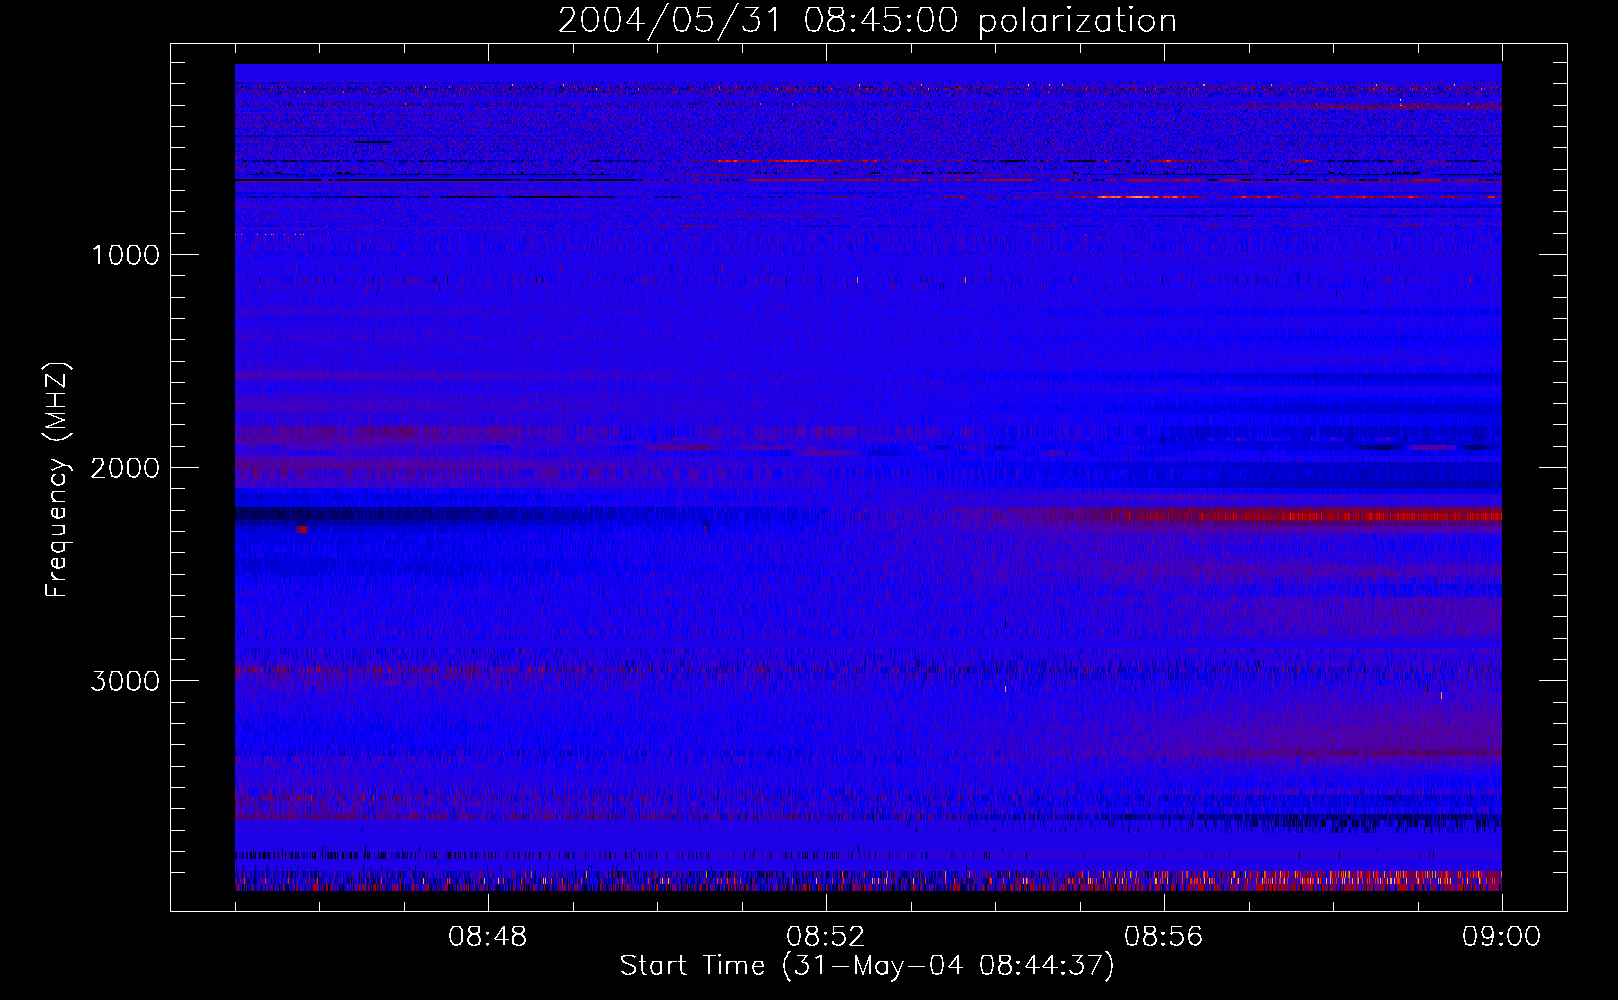The height and width of the screenshot is (1000, 1618).
Task: Click the '1000' frequency tick label
Action: [x=125, y=255]
